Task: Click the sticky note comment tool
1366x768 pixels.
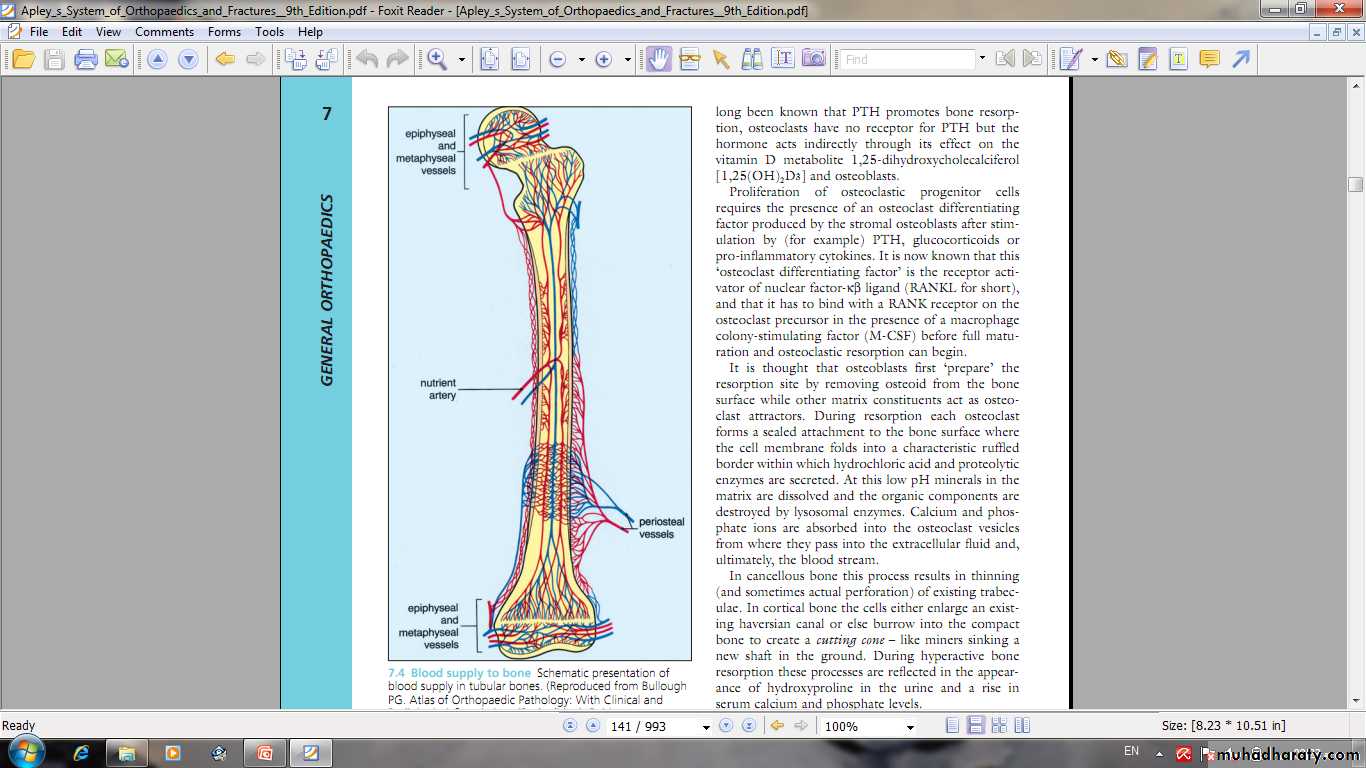Action: tap(1209, 60)
